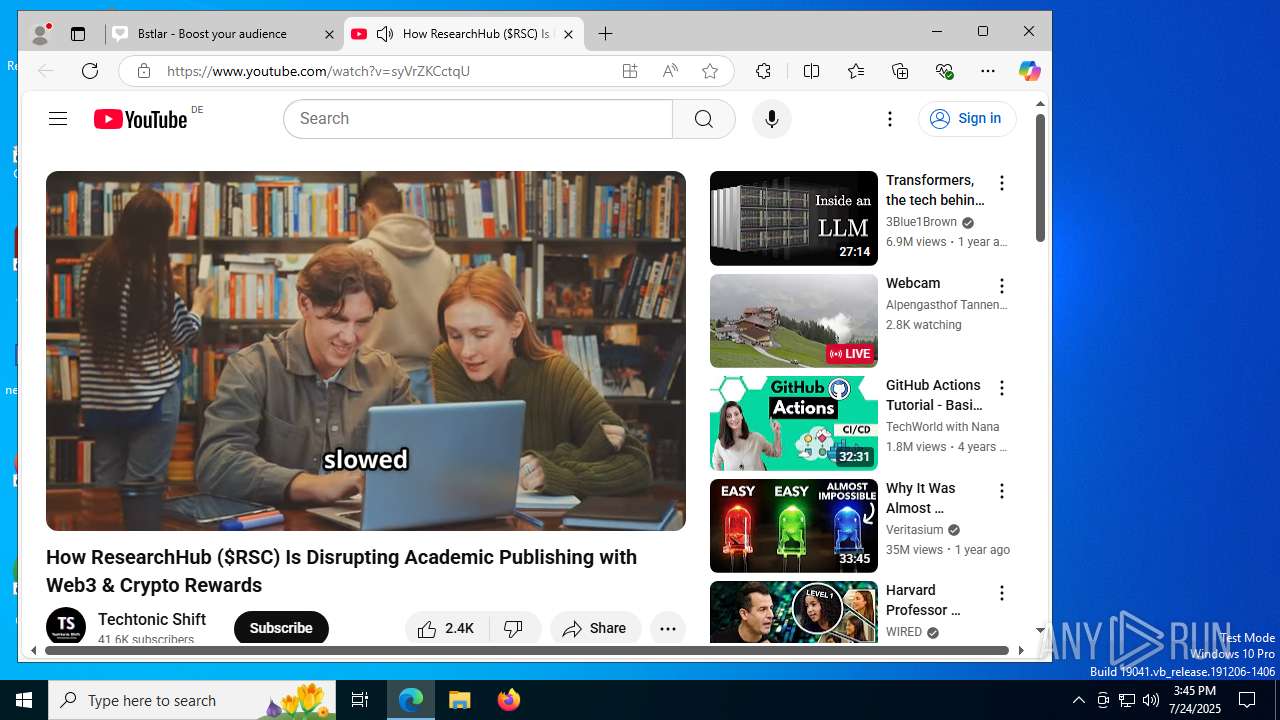Click the vertical page scrollbar thumb
1280x720 pixels.
tap(1040, 178)
